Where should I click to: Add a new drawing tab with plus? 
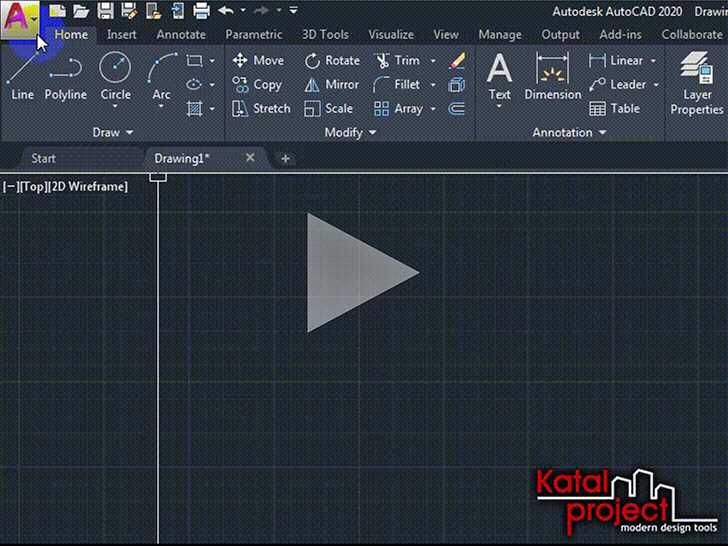285,159
